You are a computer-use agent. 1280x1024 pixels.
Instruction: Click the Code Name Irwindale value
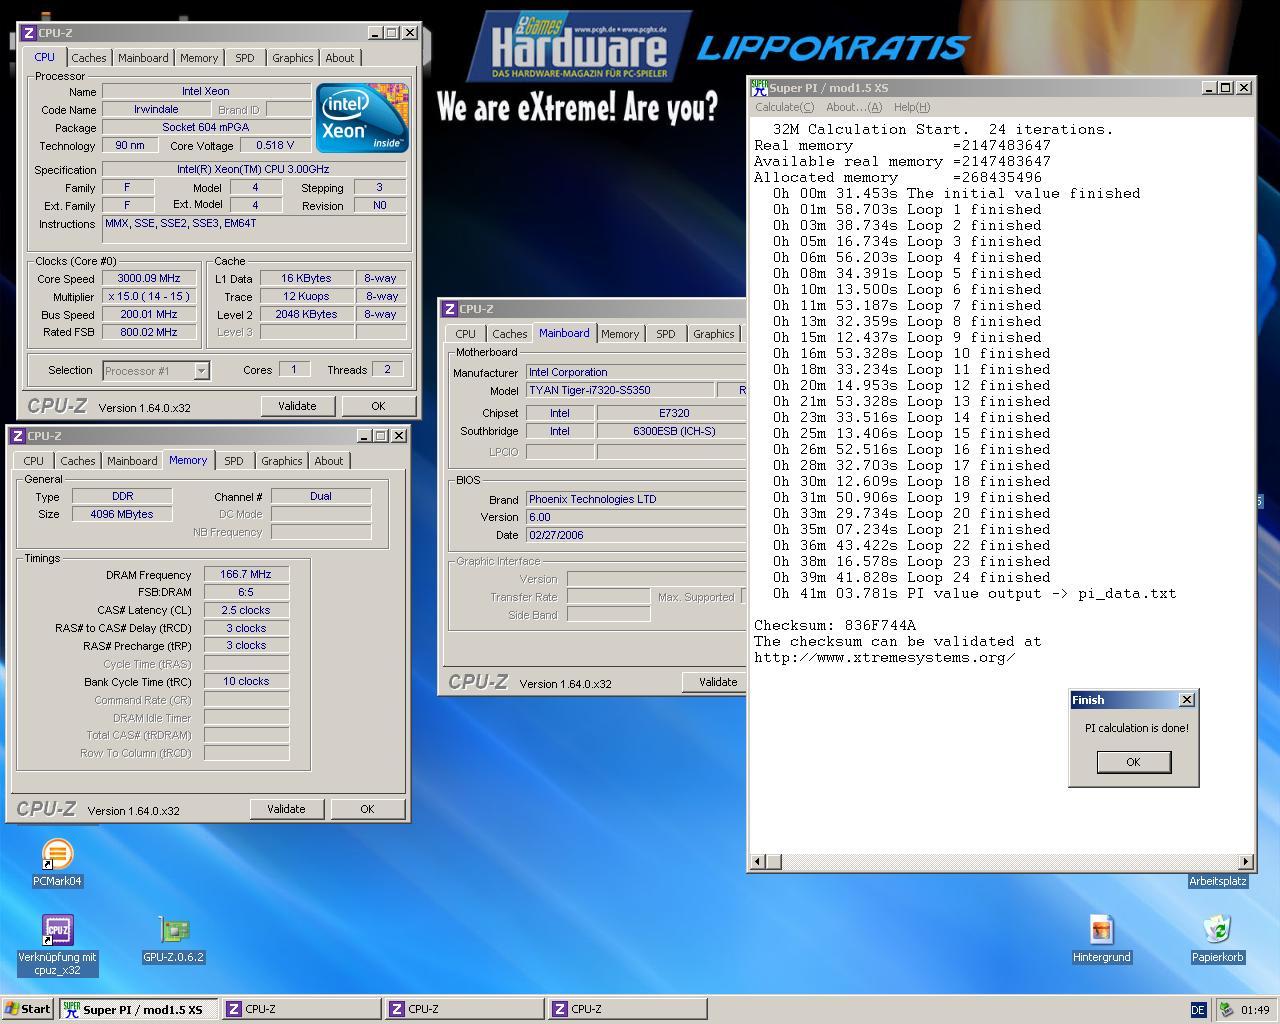(x=156, y=110)
